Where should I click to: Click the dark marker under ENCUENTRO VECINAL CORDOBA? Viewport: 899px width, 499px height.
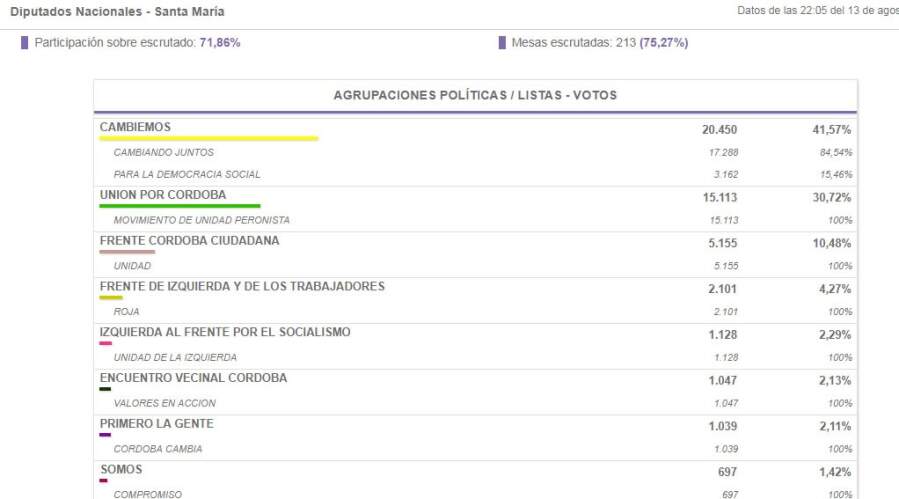pyautogui.click(x=105, y=389)
